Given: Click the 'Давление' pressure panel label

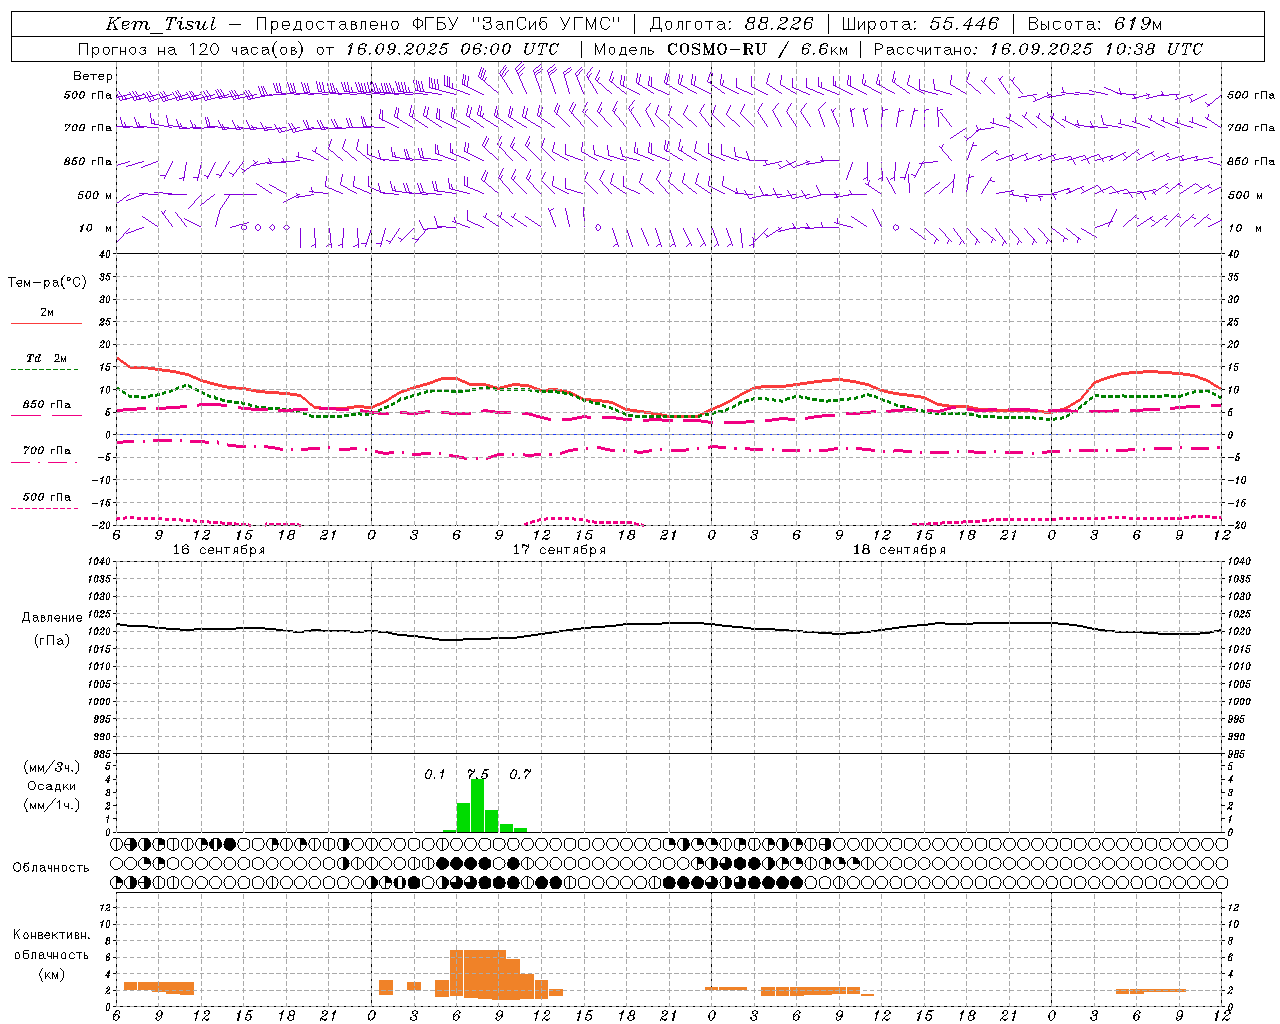Looking at the screenshot, I should click(52, 618).
